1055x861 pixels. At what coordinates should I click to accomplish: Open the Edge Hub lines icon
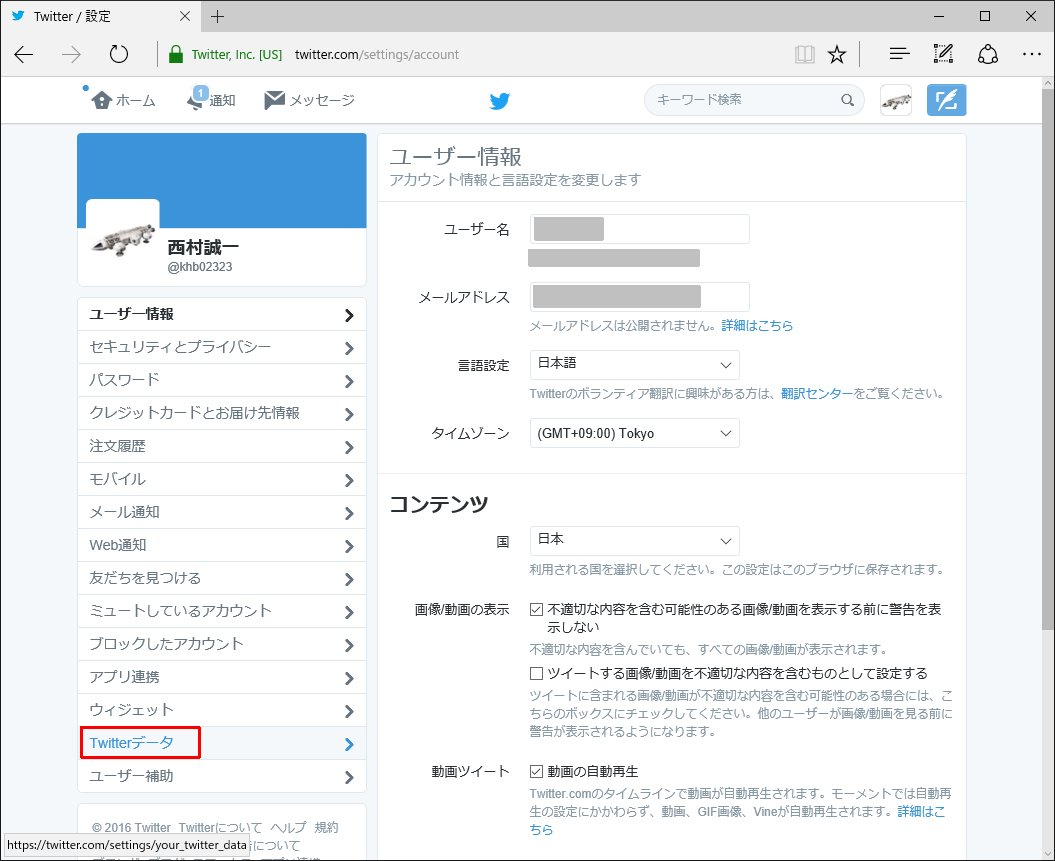click(900, 54)
